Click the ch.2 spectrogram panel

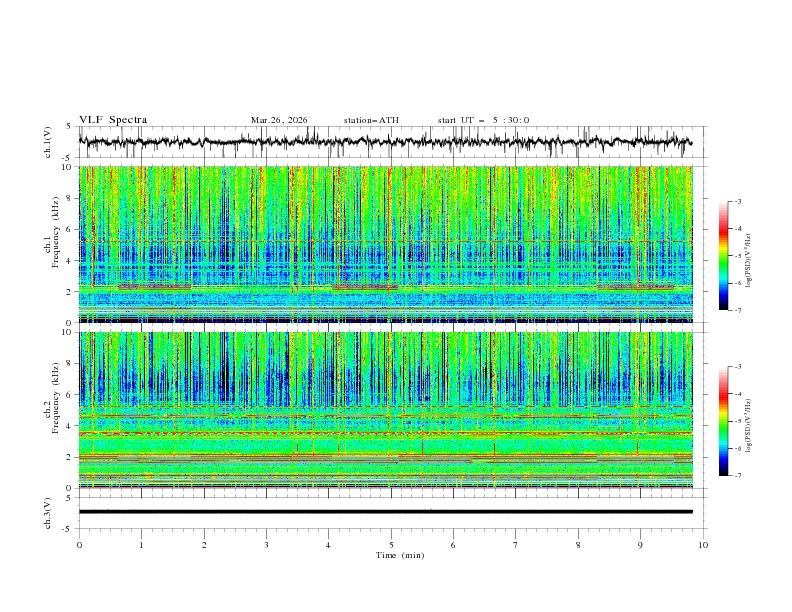click(386, 410)
